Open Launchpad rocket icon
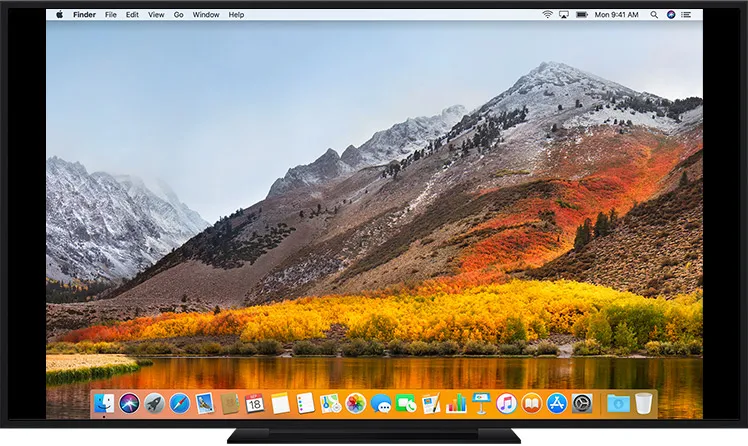748x446 pixels. click(154, 403)
